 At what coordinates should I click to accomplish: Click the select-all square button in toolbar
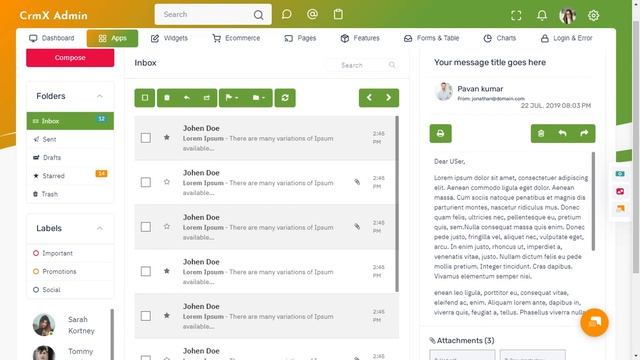click(x=145, y=98)
